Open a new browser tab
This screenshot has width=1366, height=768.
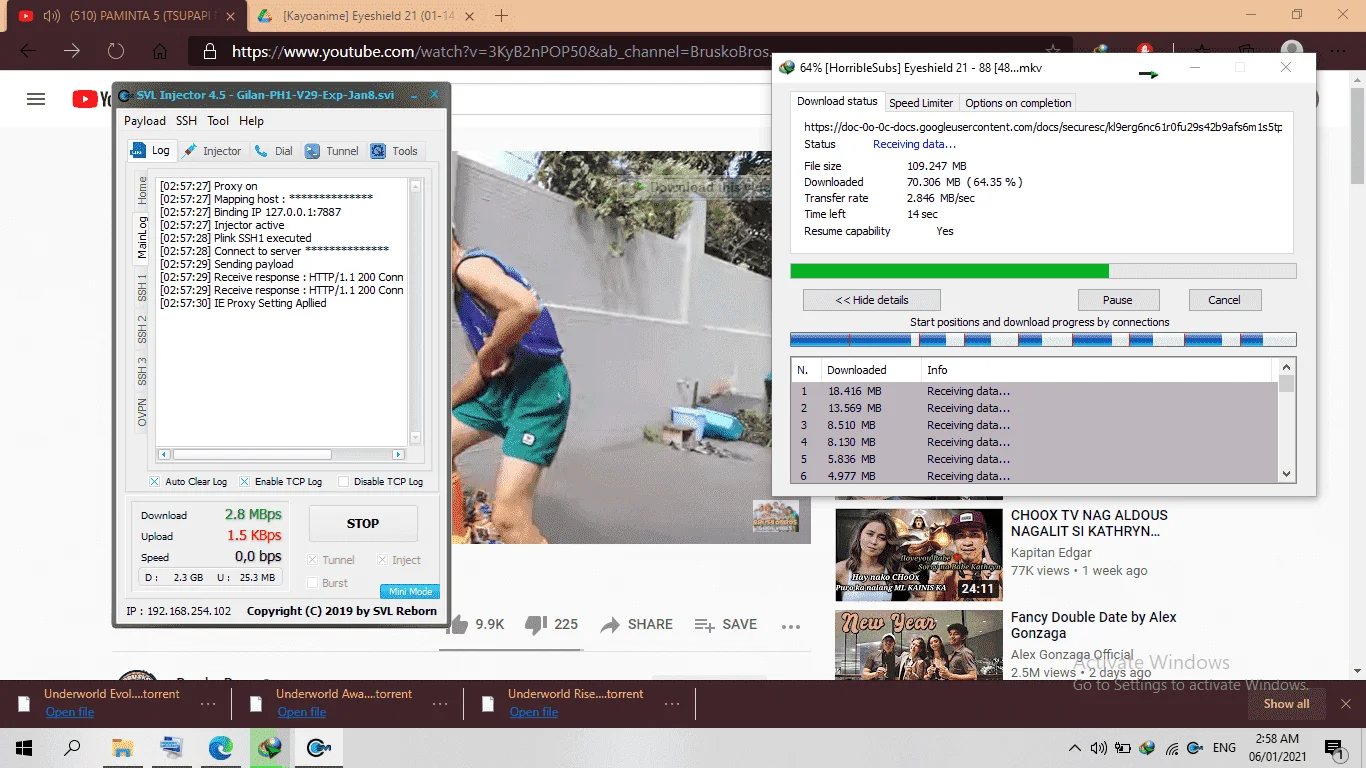pyautogui.click(x=502, y=16)
